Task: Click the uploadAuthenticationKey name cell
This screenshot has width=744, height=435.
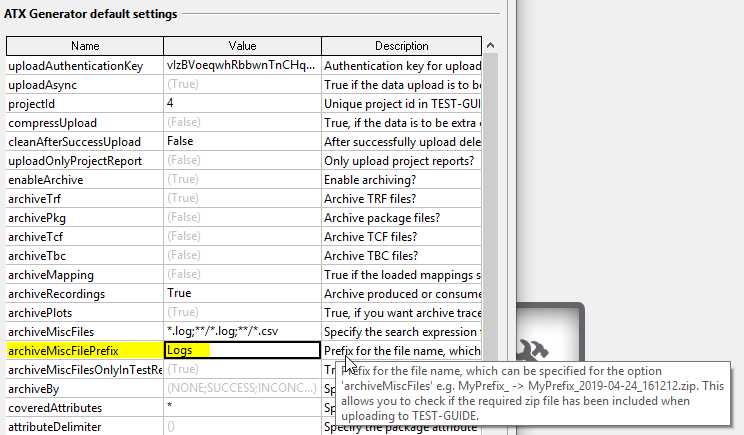Action: 85,65
